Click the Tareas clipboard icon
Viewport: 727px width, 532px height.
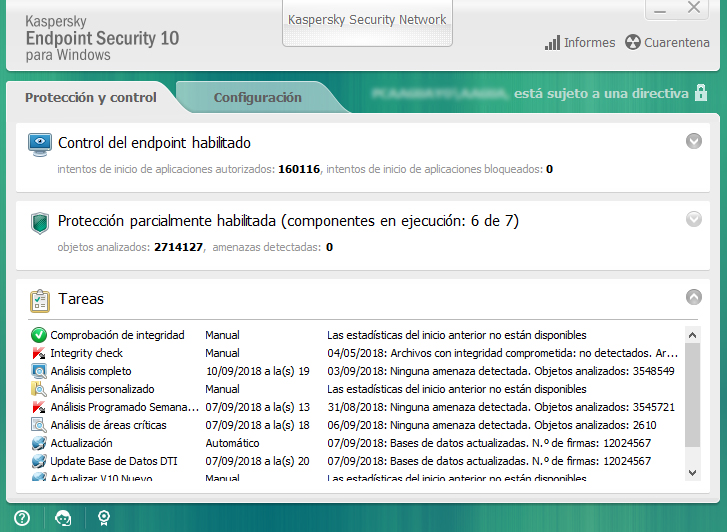(40, 301)
